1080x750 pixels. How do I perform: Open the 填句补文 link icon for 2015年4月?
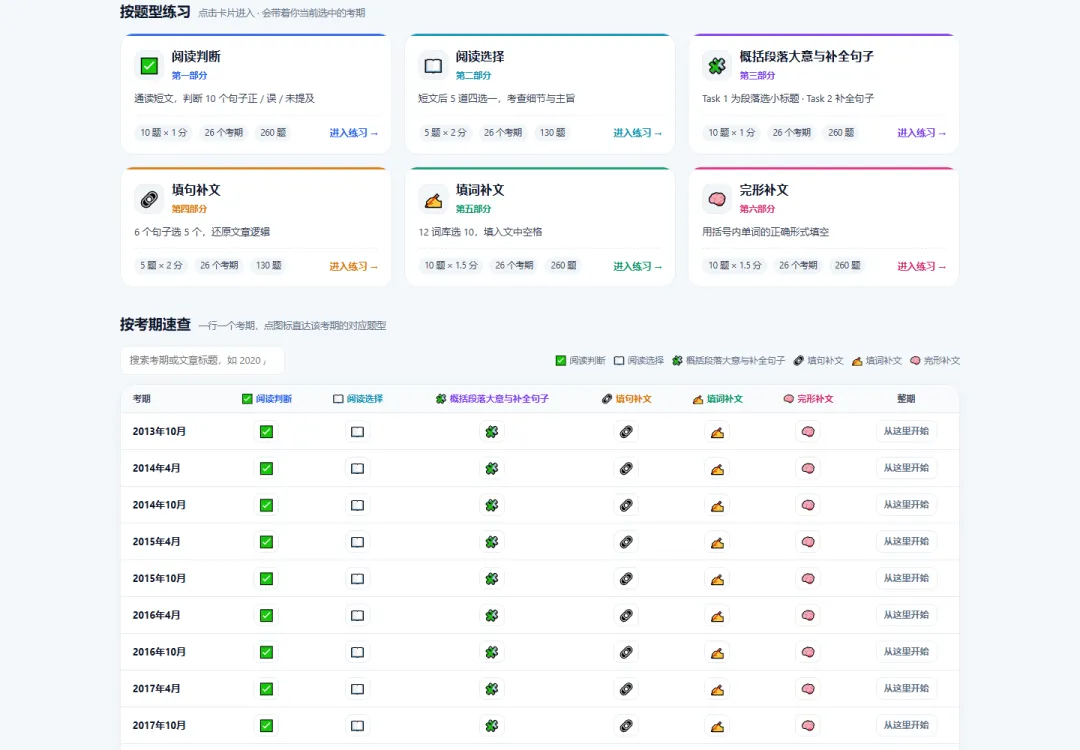[x=626, y=542]
